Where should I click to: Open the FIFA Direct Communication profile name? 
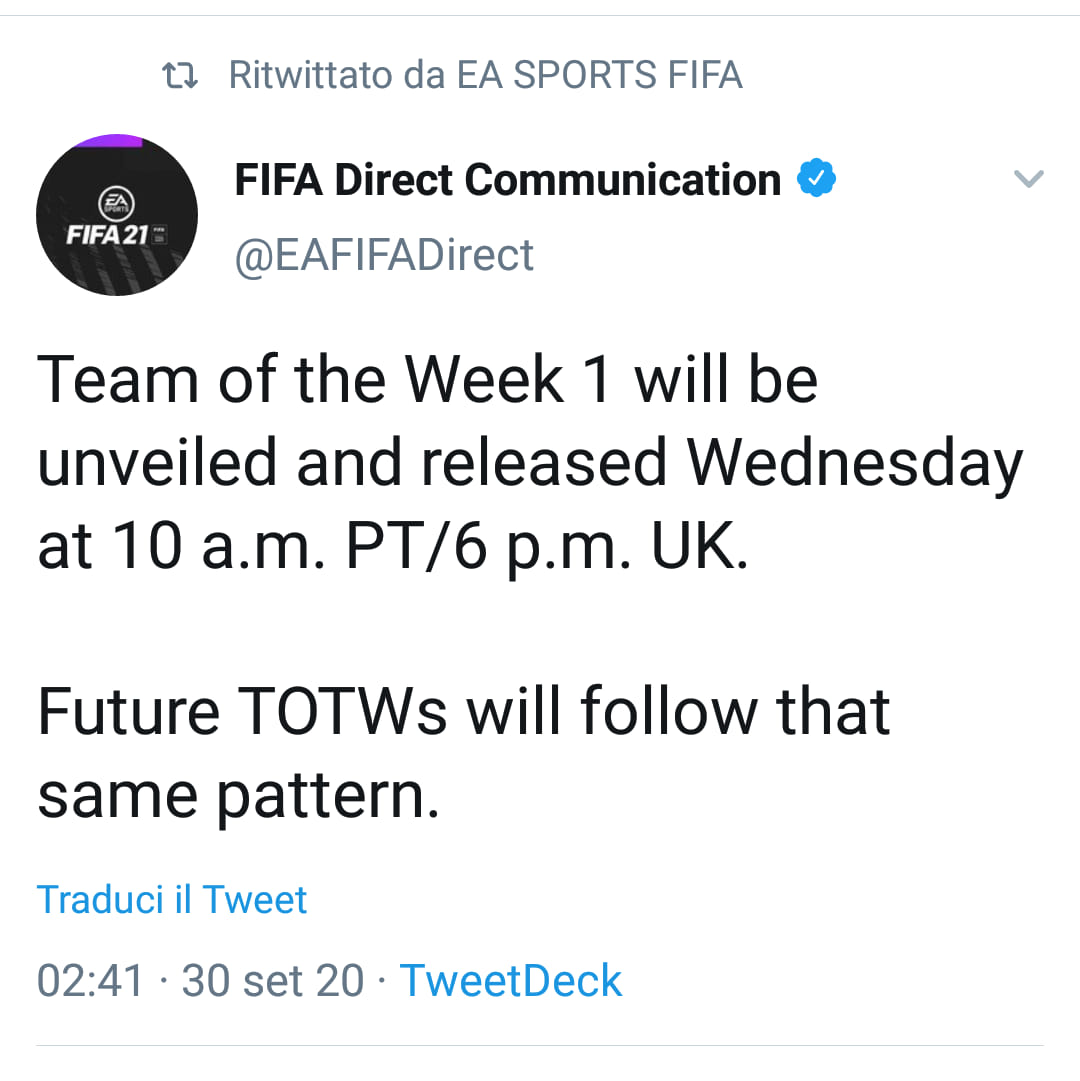point(507,179)
